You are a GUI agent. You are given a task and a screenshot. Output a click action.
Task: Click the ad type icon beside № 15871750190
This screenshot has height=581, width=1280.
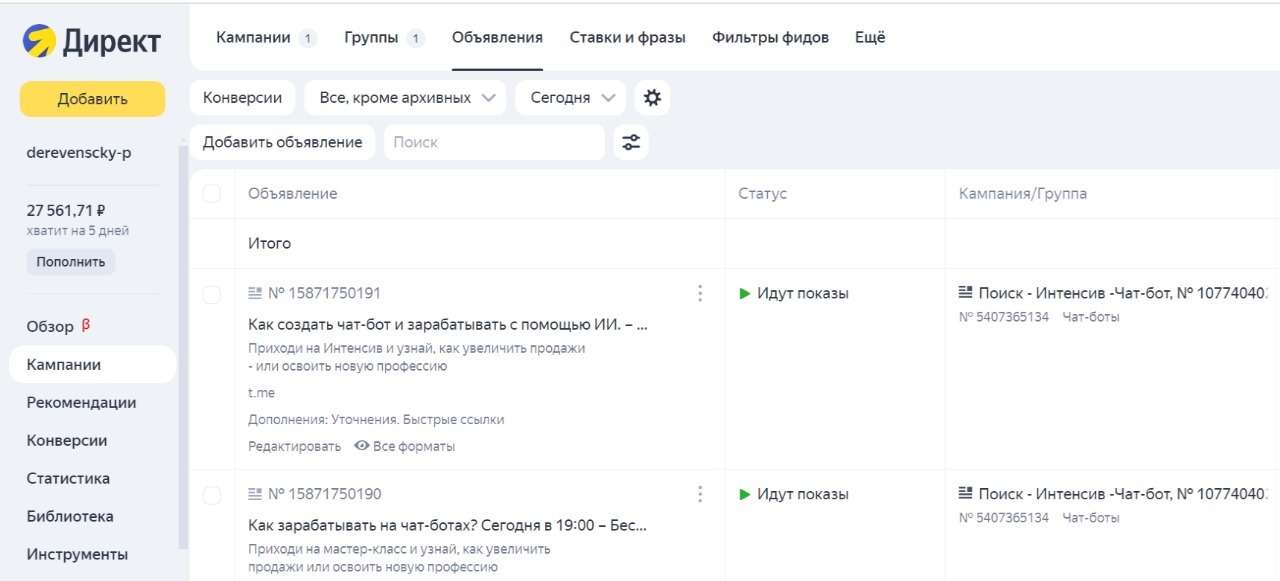click(x=255, y=494)
